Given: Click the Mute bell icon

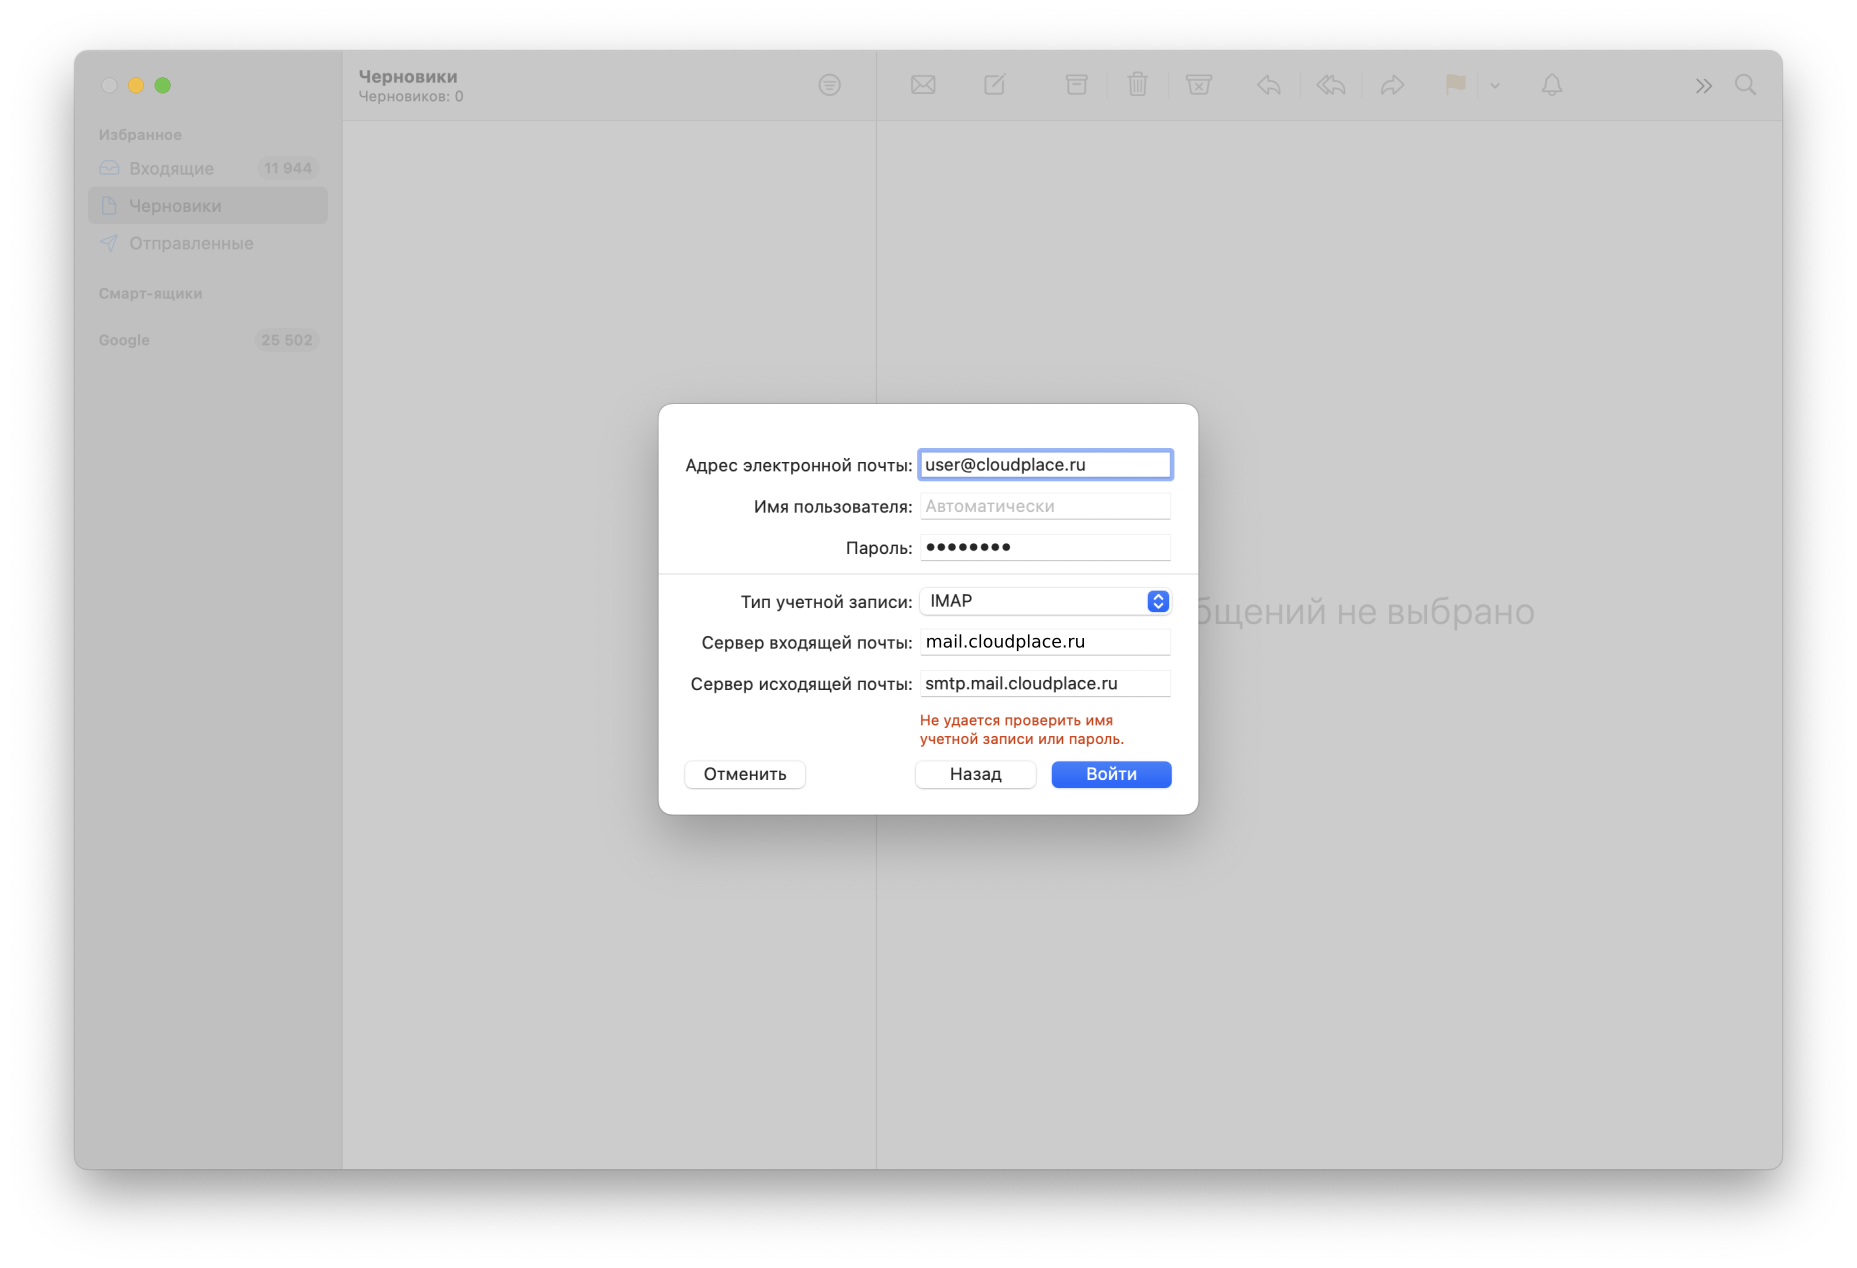Looking at the screenshot, I should click(x=1551, y=85).
